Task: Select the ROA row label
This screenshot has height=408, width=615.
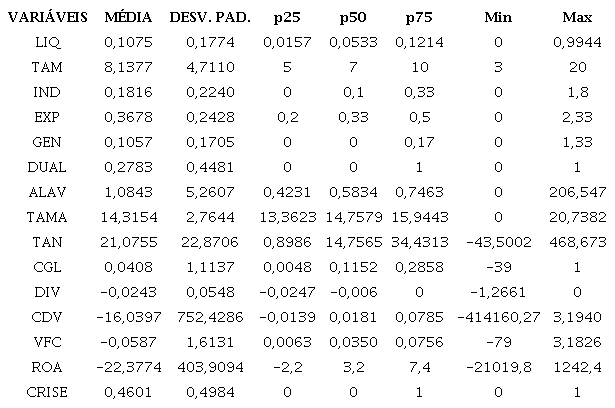Action: [48, 368]
